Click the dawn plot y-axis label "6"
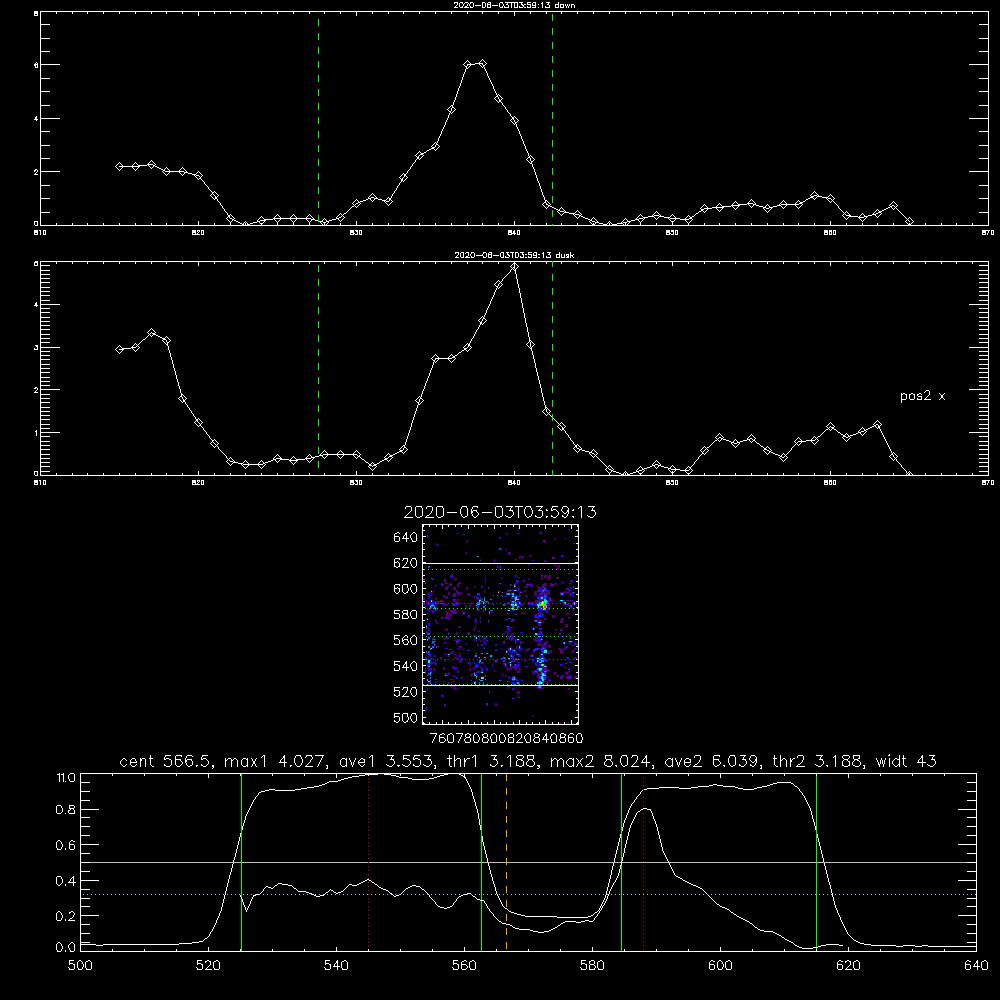 (x=36, y=65)
